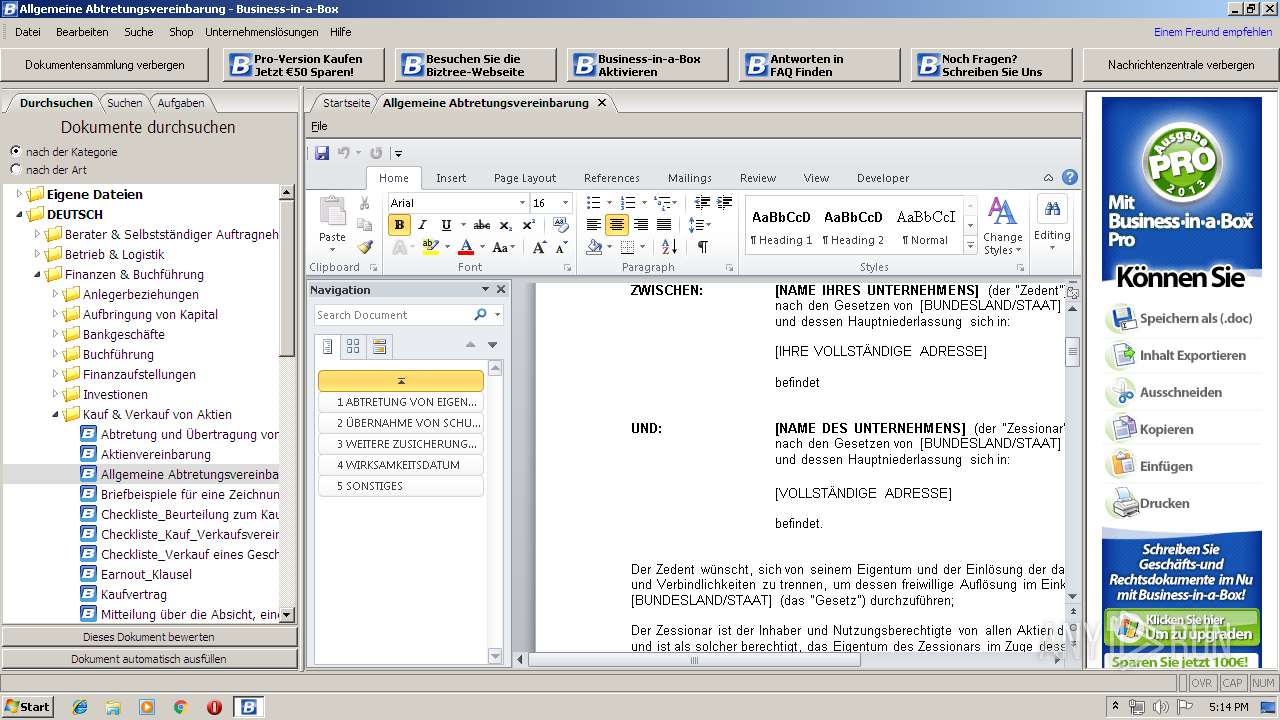Viewport: 1280px width, 720px height.
Task: Collapse the 'Kauf & Verkauf von Aktien' folder
Action: click(x=57, y=414)
